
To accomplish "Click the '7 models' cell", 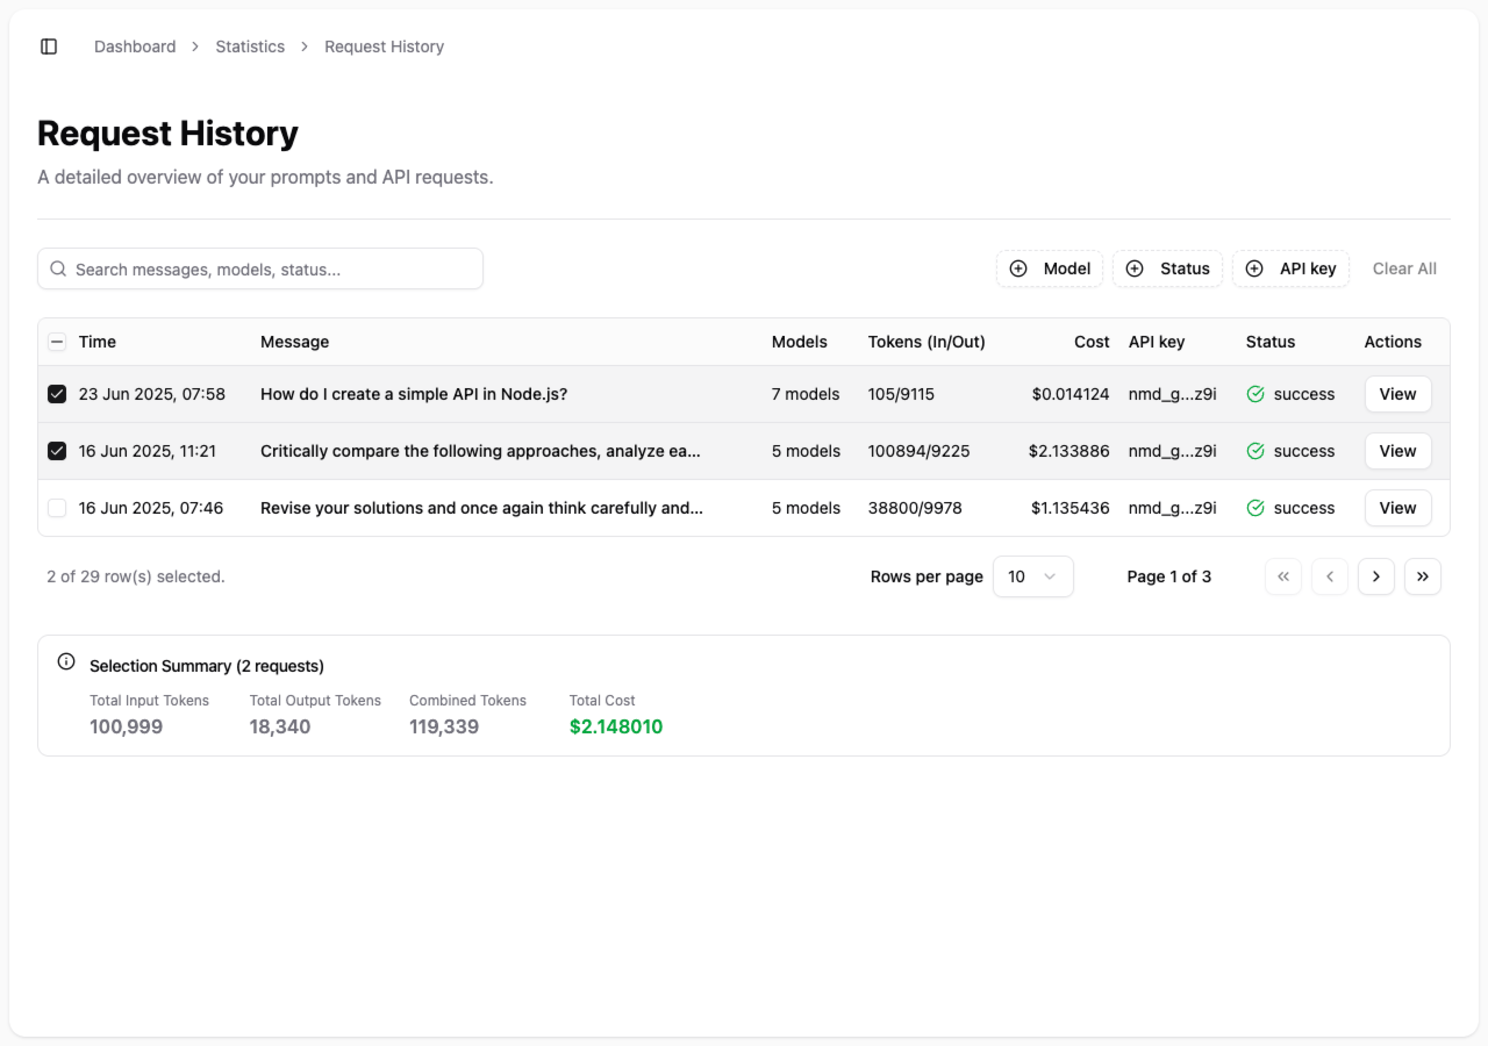I will [x=805, y=394].
